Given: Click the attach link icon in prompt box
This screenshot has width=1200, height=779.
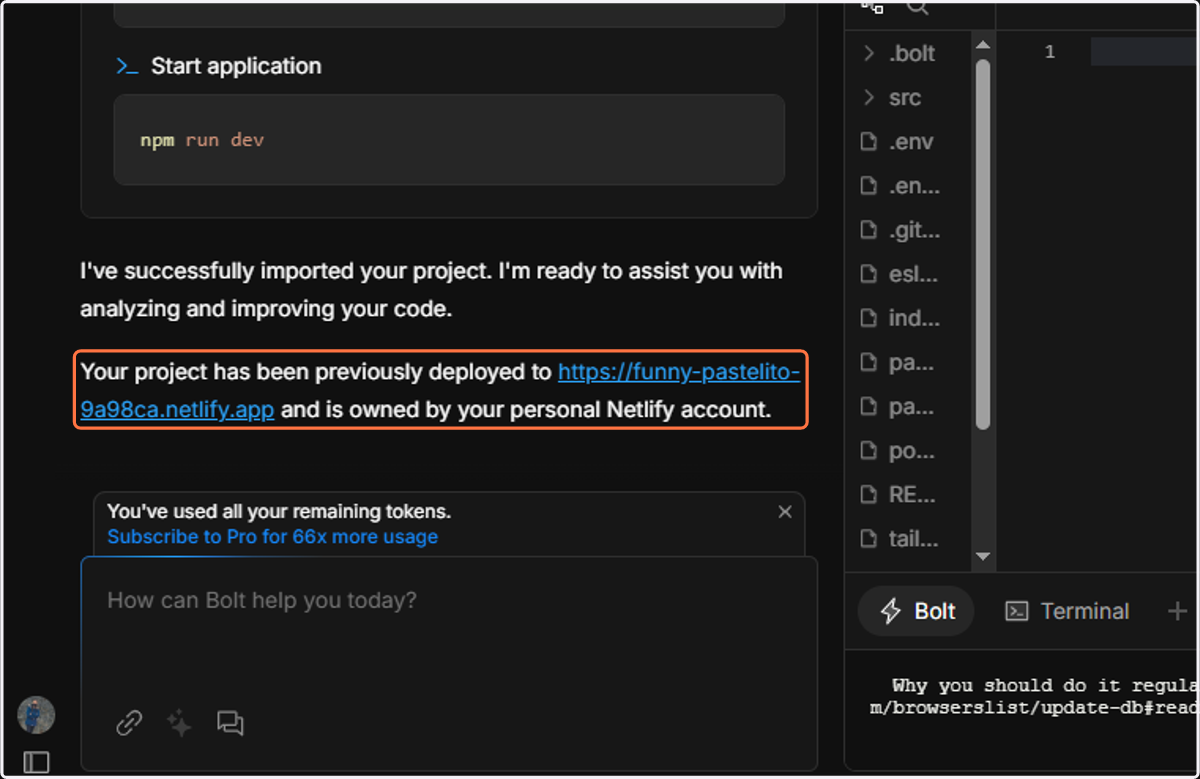Looking at the screenshot, I should [x=129, y=723].
